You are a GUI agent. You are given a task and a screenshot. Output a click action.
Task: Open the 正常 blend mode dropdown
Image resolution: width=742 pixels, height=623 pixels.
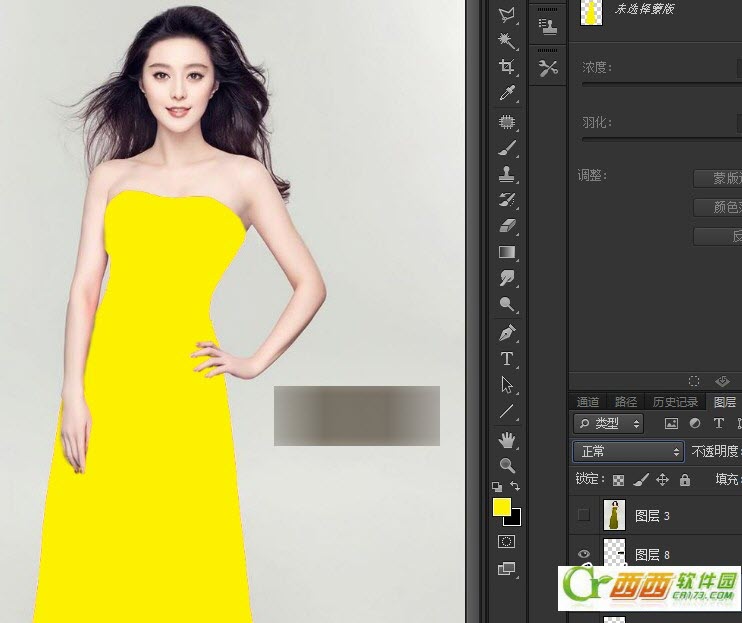point(627,452)
